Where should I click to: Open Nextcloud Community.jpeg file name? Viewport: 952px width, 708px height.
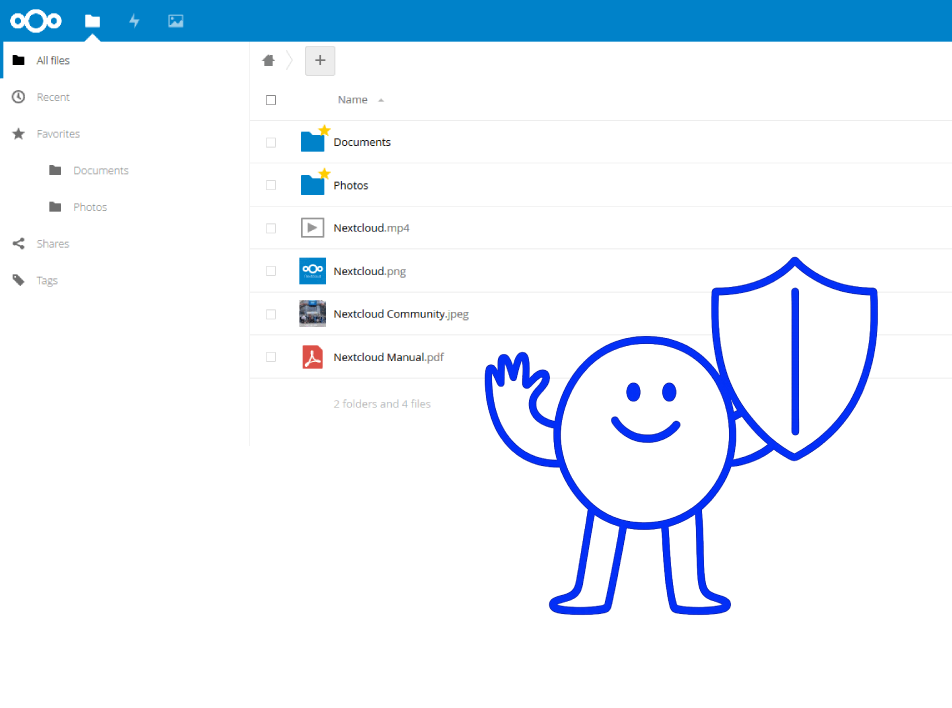401,314
